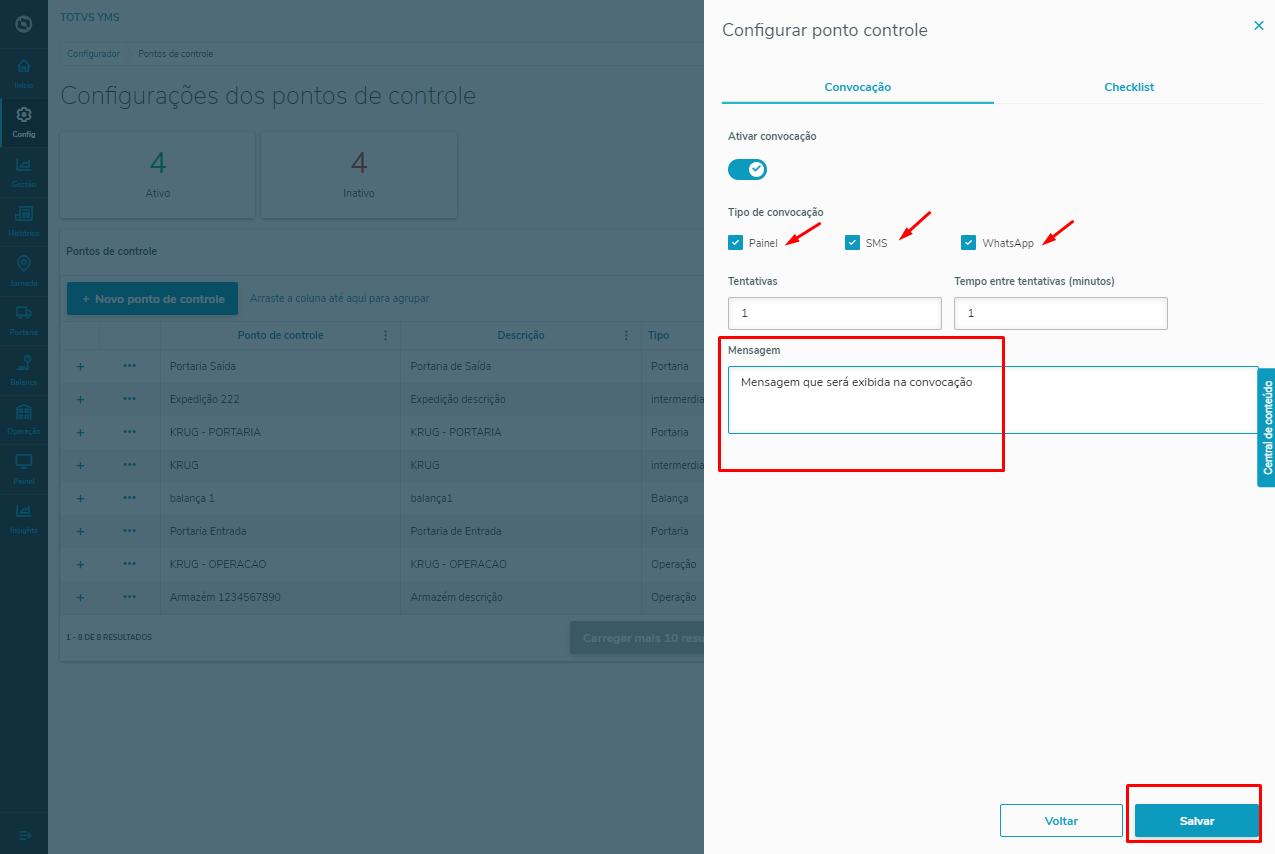Open Ponto de controle column menu
1275x854 pixels.
[386, 336]
